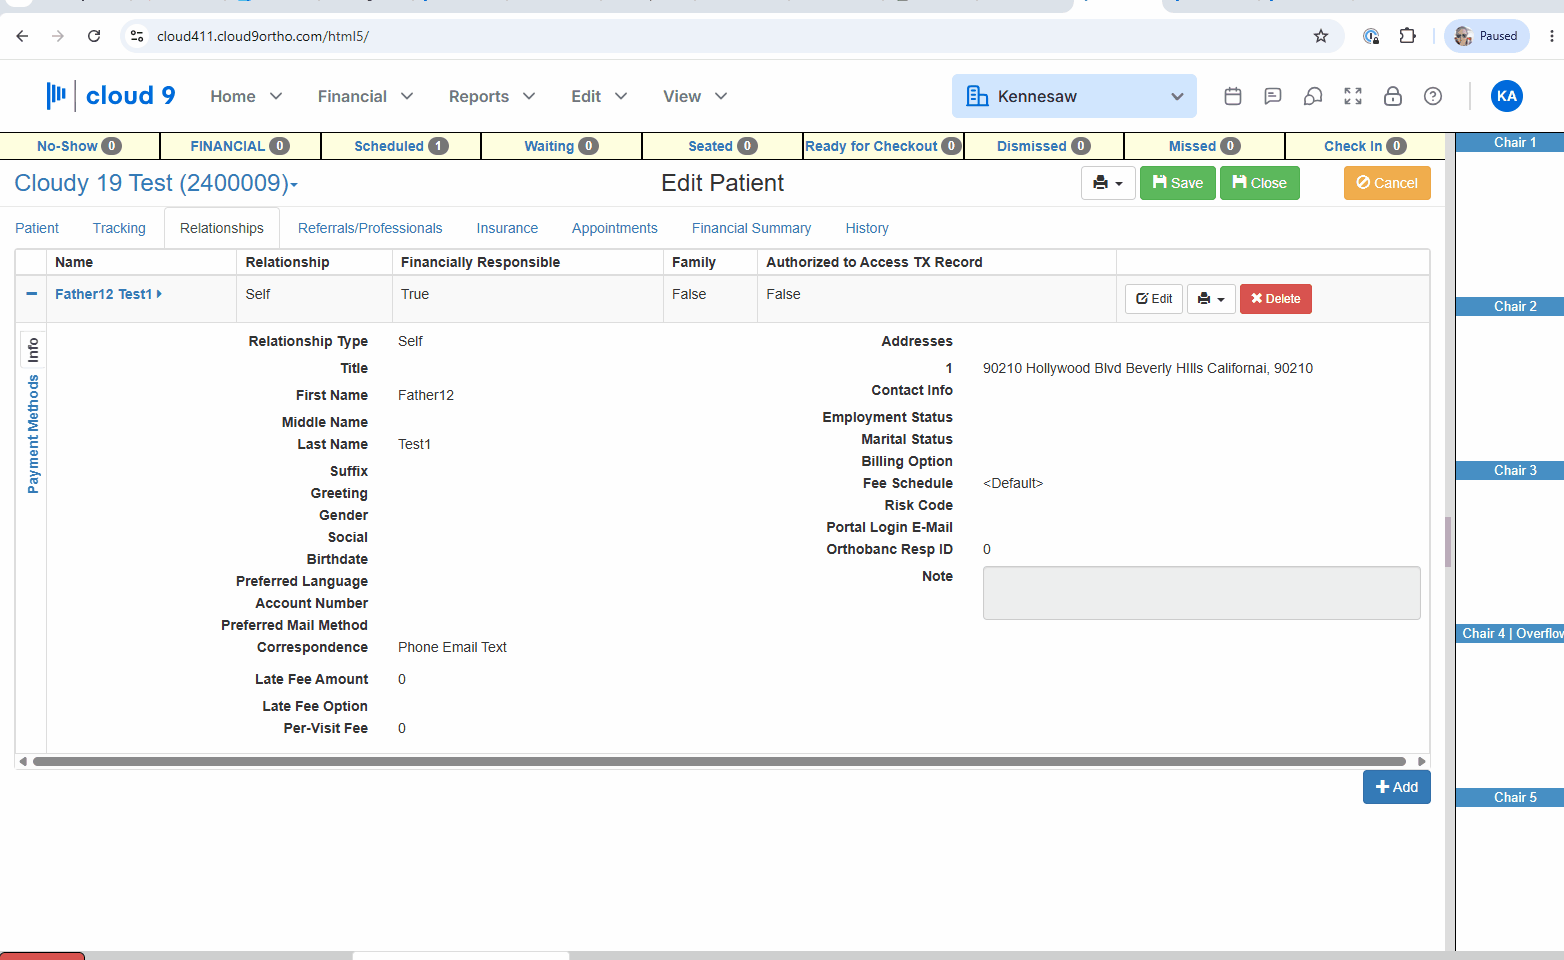
Task: Expand the Home menu
Action: pos(246,96)
